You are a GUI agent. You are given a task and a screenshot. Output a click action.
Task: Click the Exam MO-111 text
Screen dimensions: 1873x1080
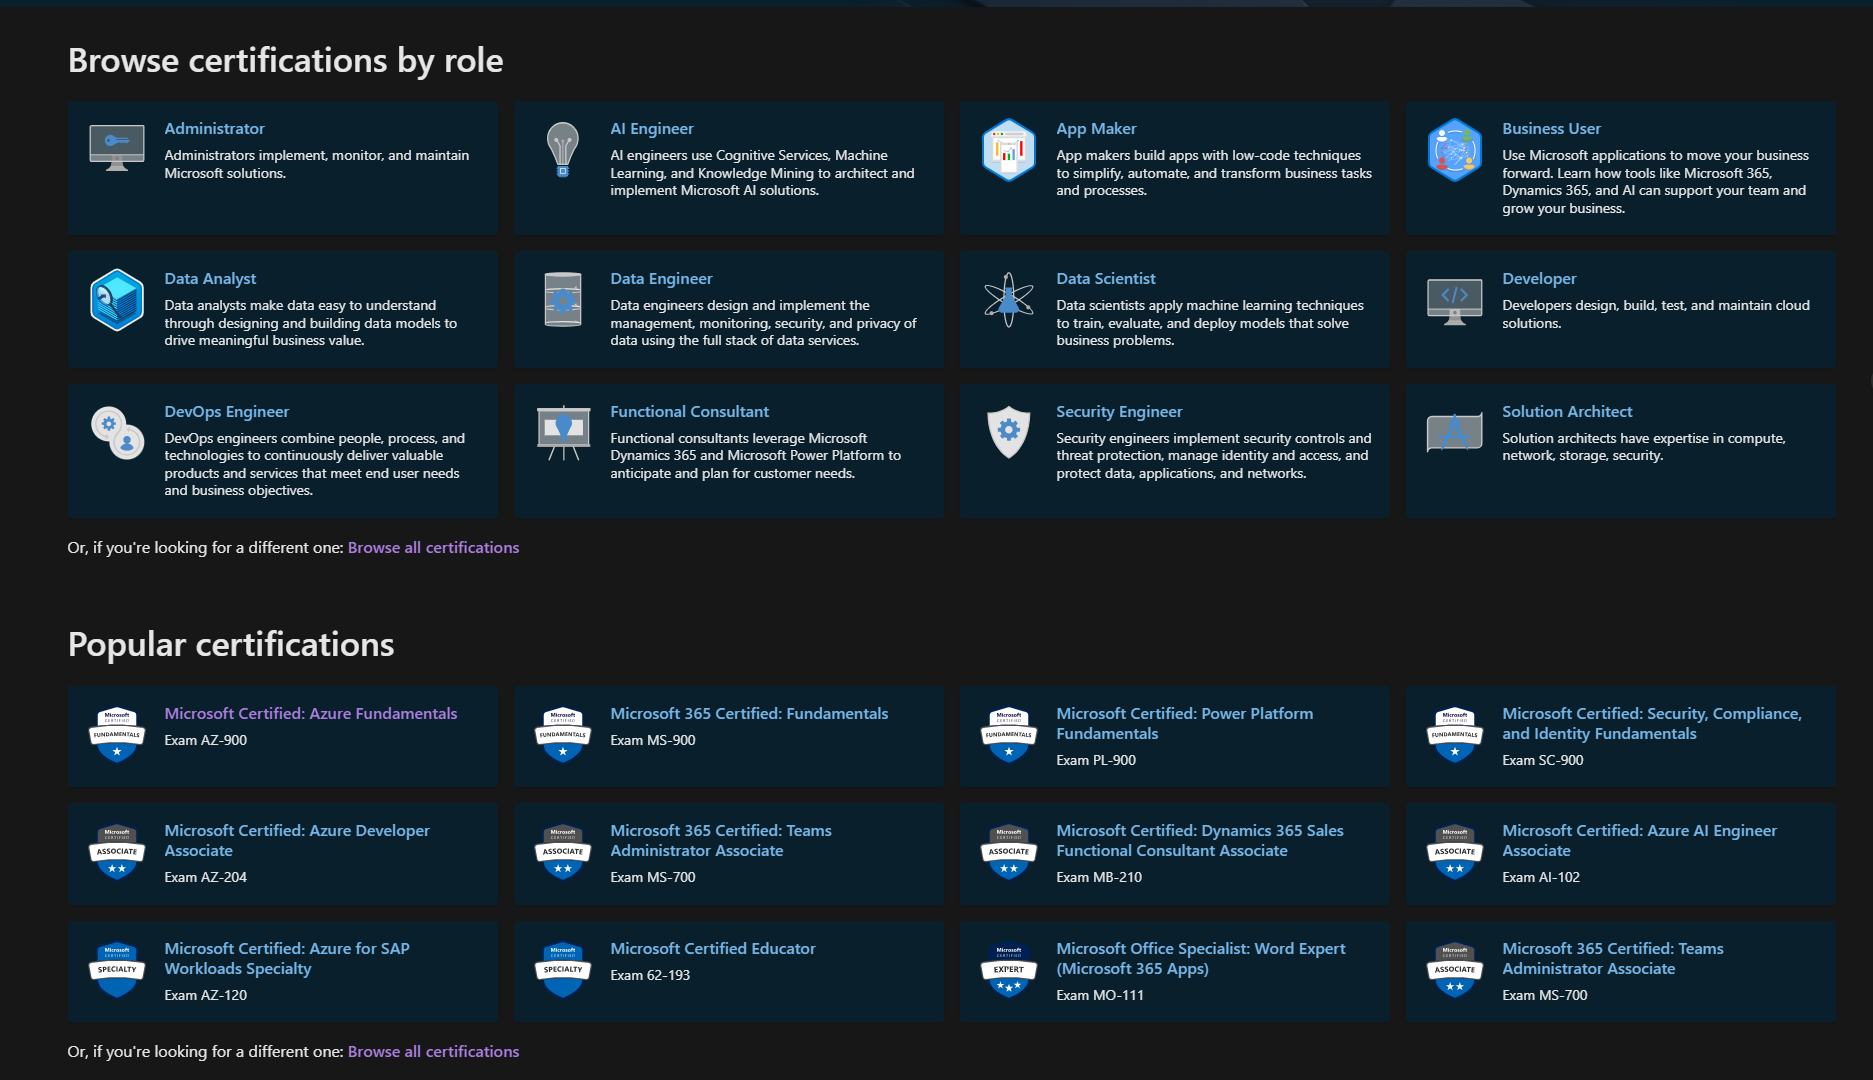[1100, 996]
